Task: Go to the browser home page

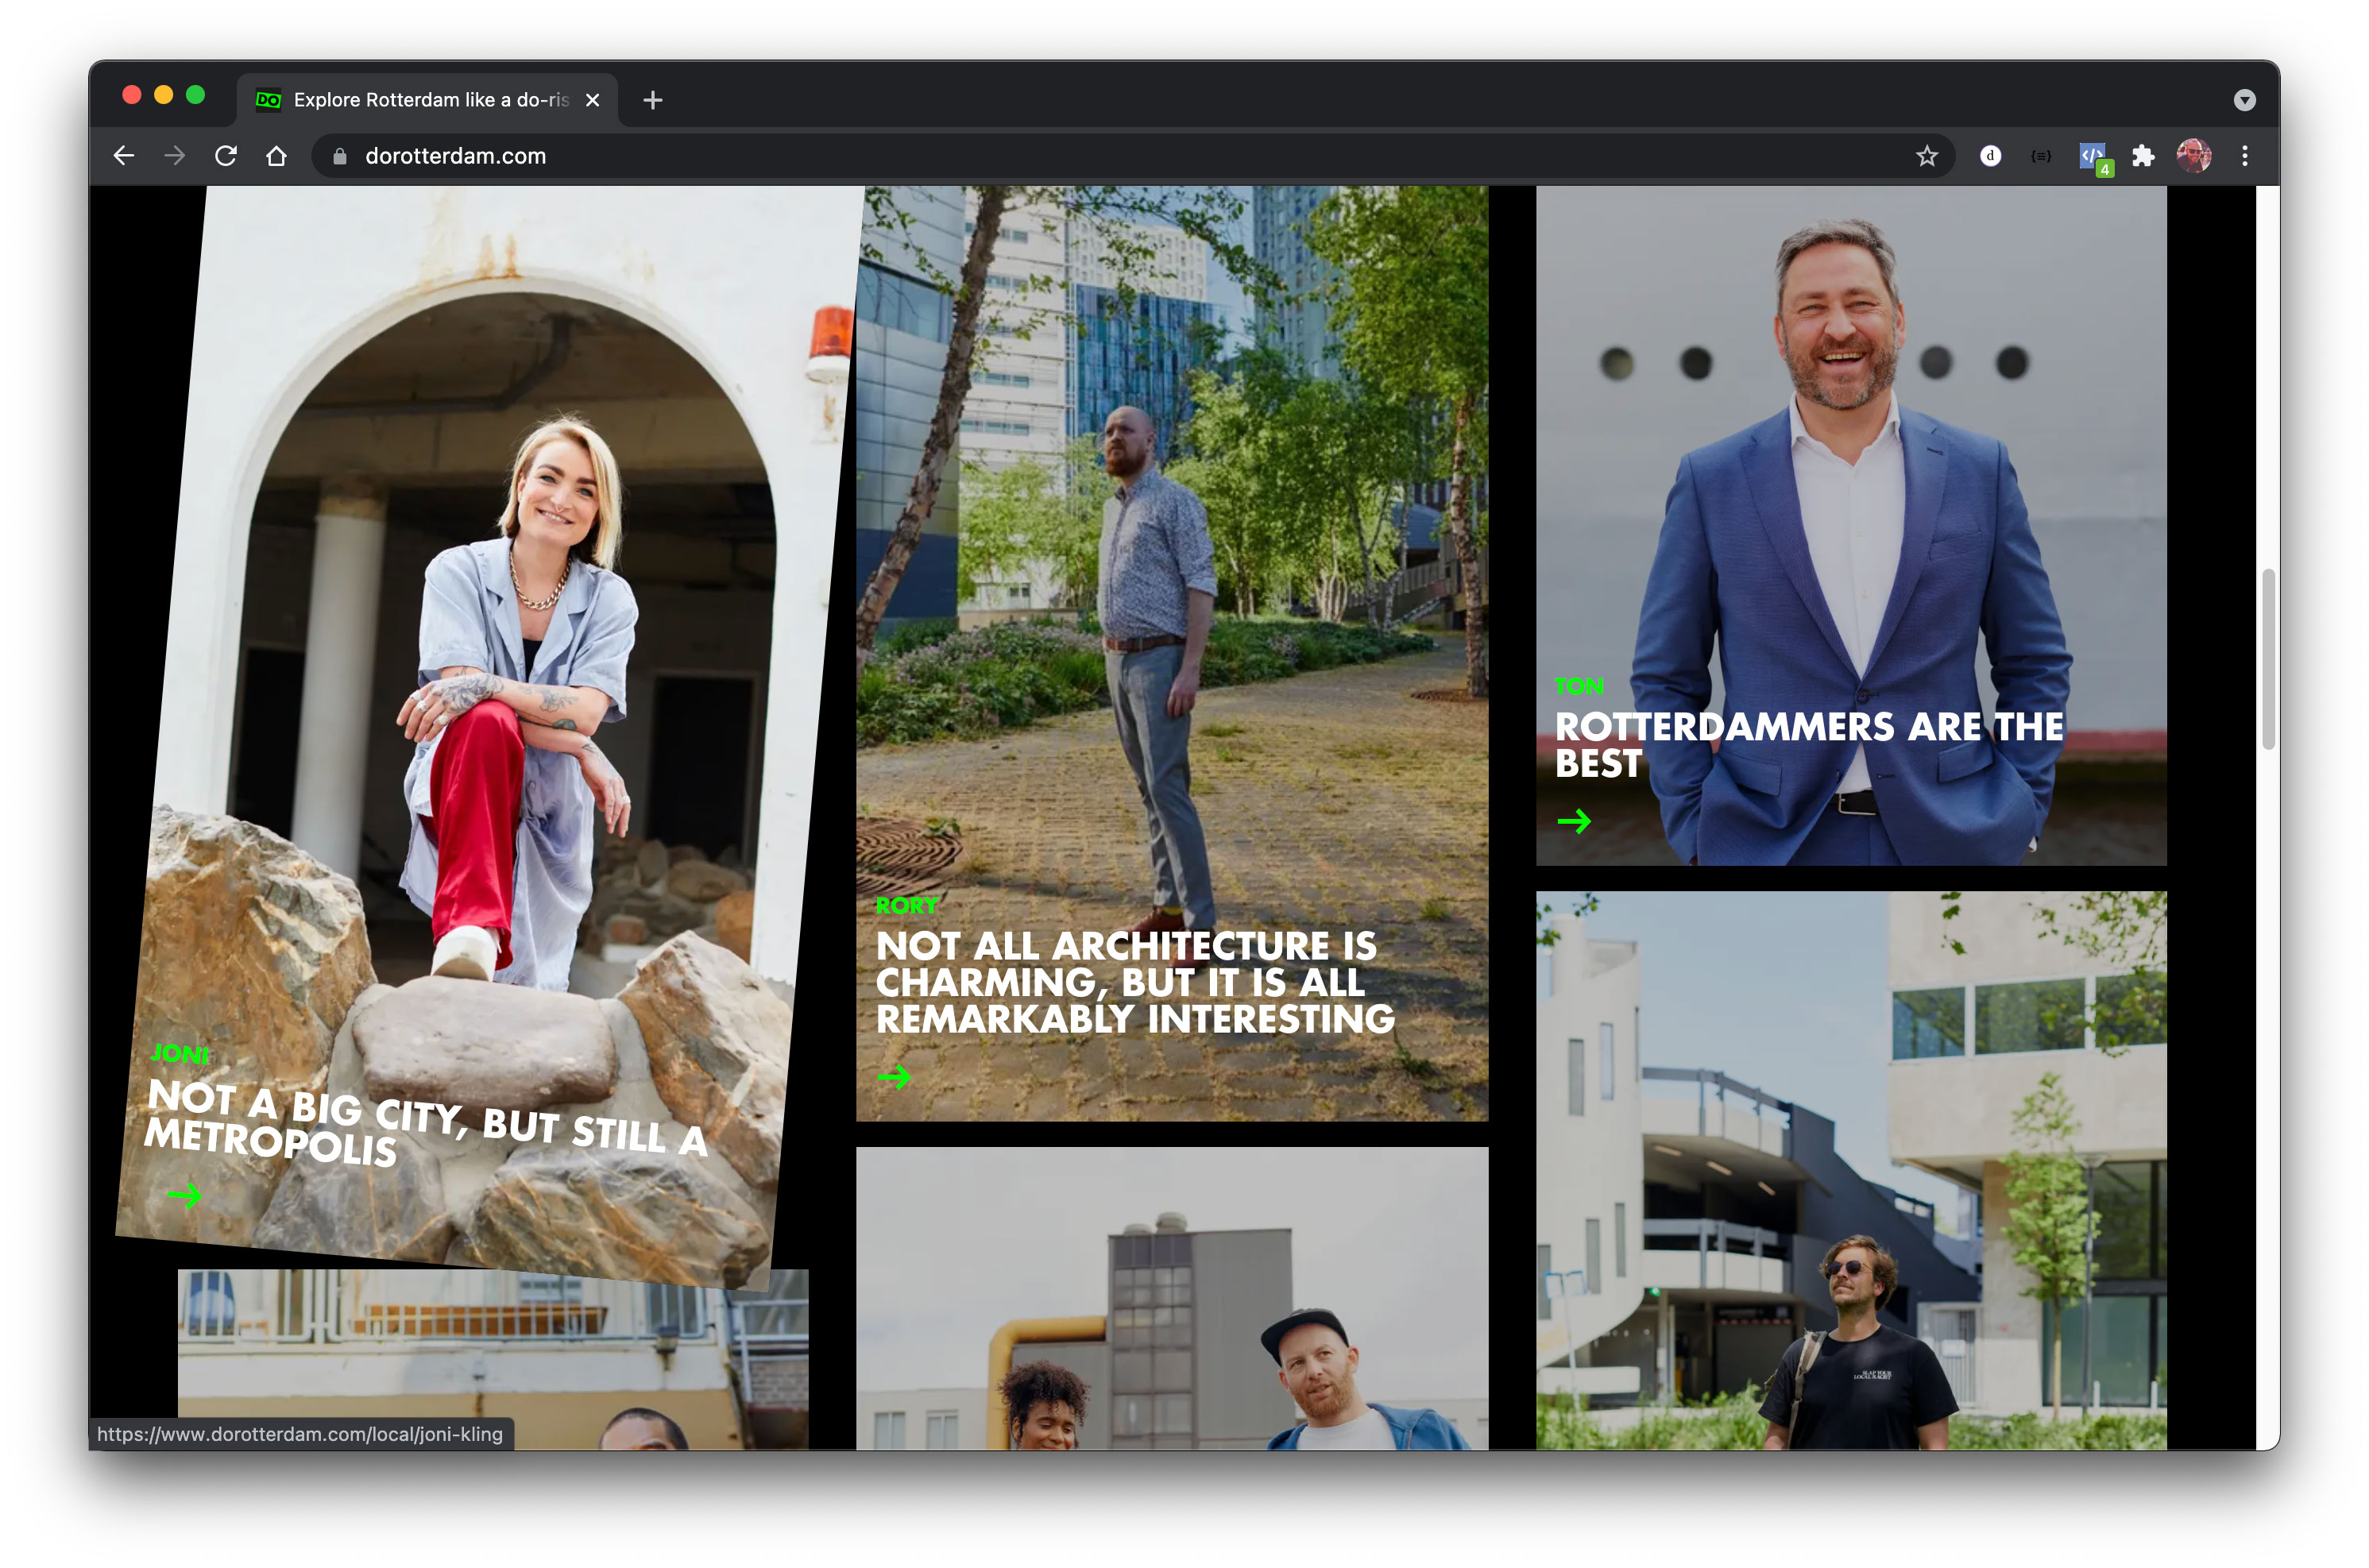Action: (x=277, y=156)
